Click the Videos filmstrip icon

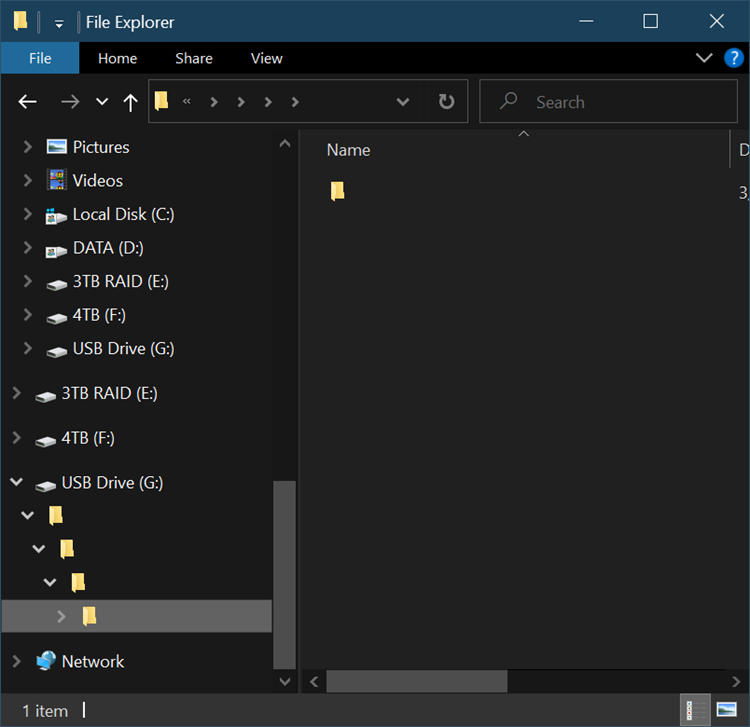[x=56, y=180]
